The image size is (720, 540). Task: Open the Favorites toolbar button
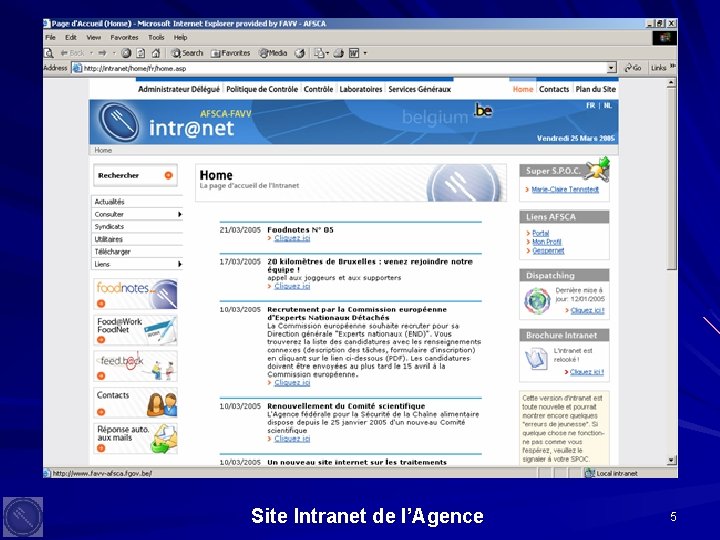[230, 53]
